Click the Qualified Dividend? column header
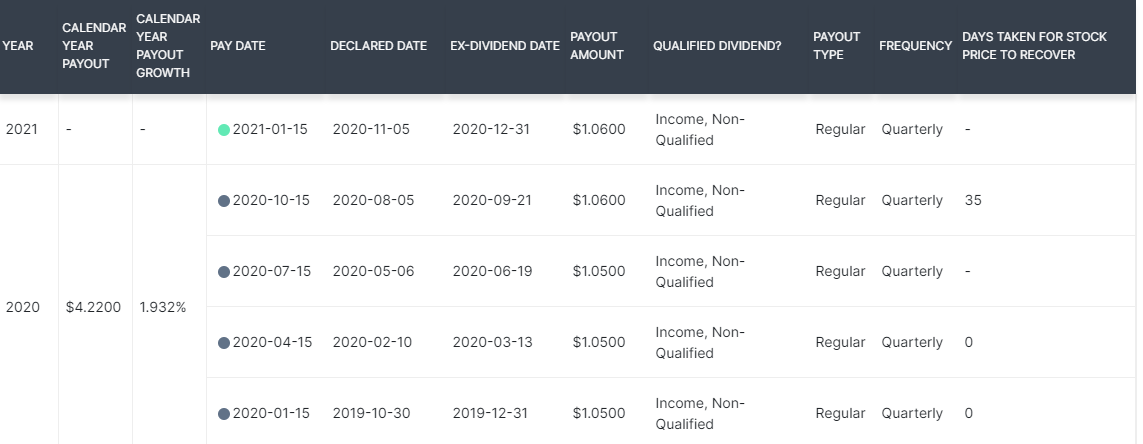 point(717,46)
